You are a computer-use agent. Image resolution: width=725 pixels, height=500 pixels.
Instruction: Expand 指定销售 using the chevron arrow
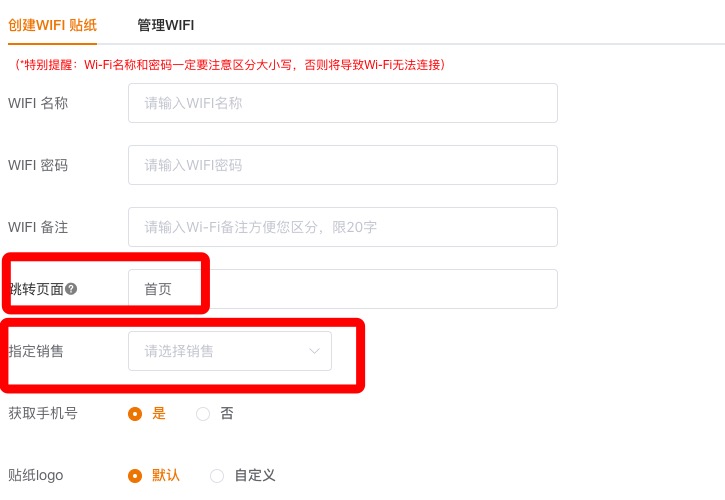(x=314, y=351)
